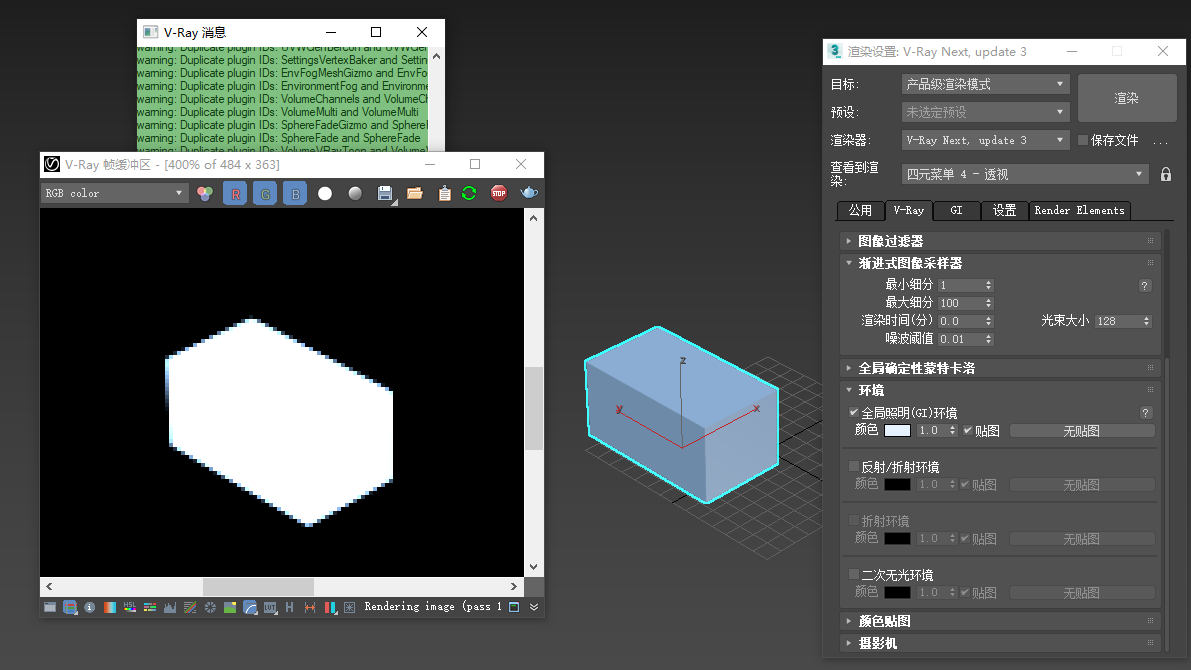Image resolution: width=1191 pixels, height=670 pixels.
Task: Click the V-Ray 消息 window scroll up arrow
Action: pyautogui.click(x=436, y=56)
